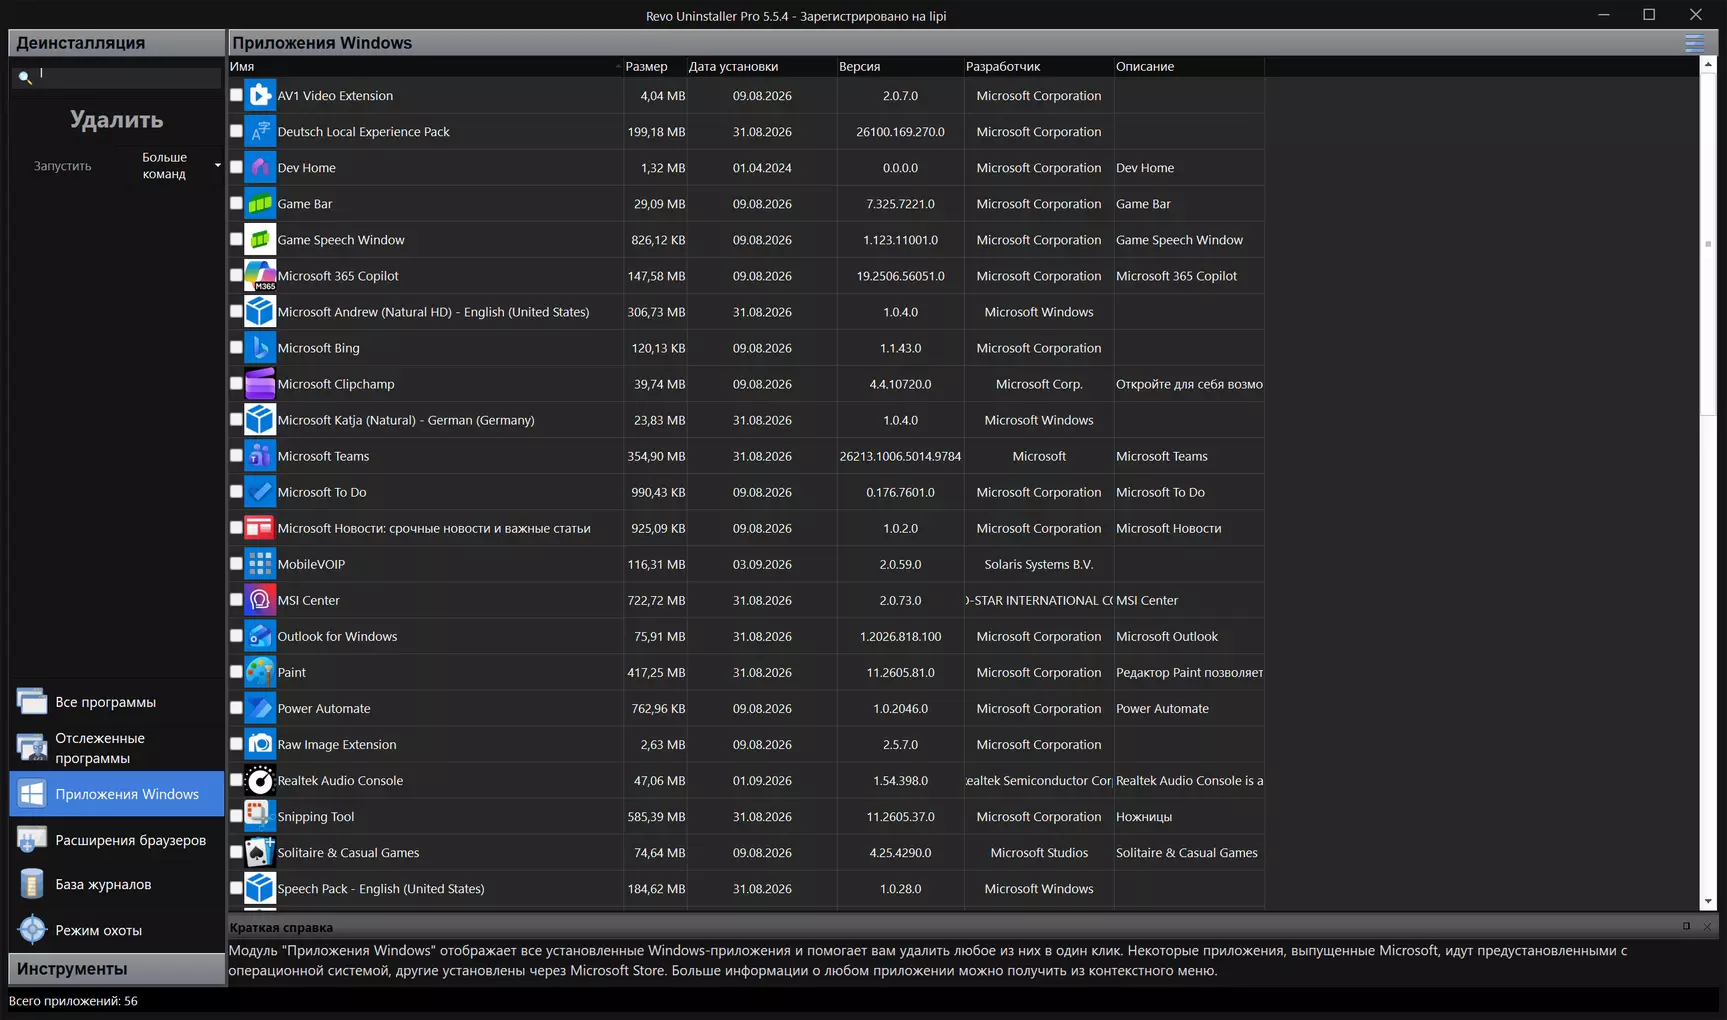Viewport: 1727px width, 1020px height.
Task: Click the Dev Home app icon
Action: (x=260, y=167)
